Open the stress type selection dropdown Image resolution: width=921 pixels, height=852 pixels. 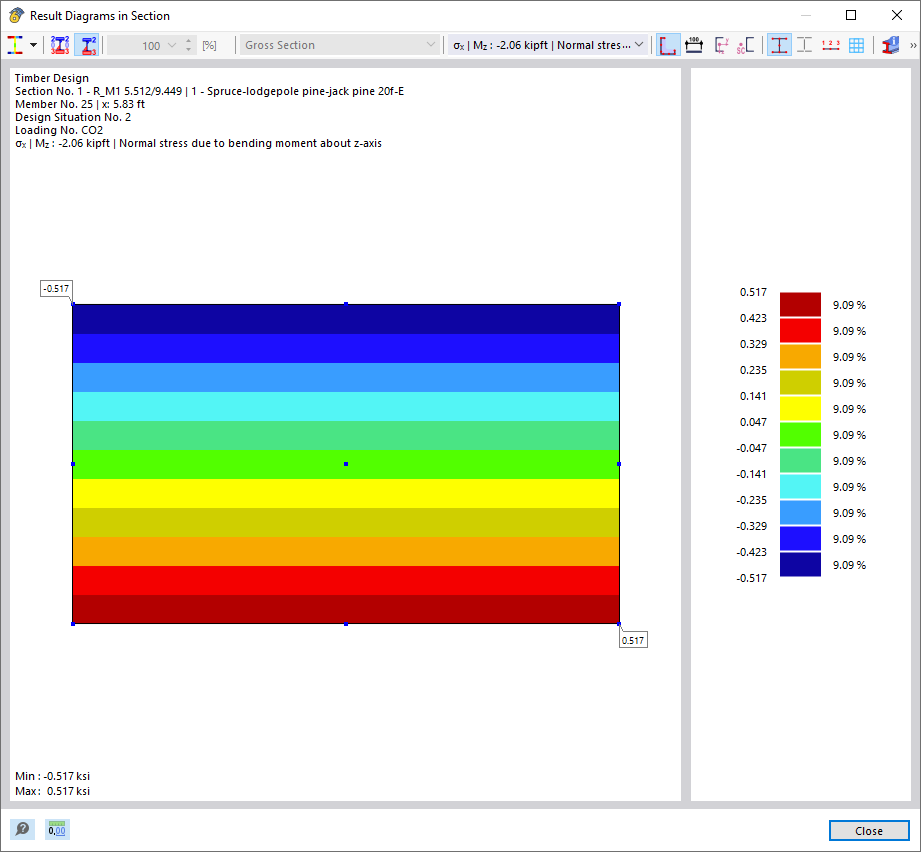547,44
